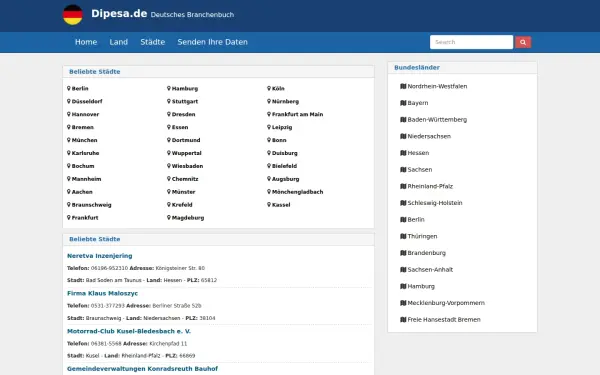The width and height of the screenshot is (600, 375).
Task: Open the Home menu item
Action: coord(86,42)
